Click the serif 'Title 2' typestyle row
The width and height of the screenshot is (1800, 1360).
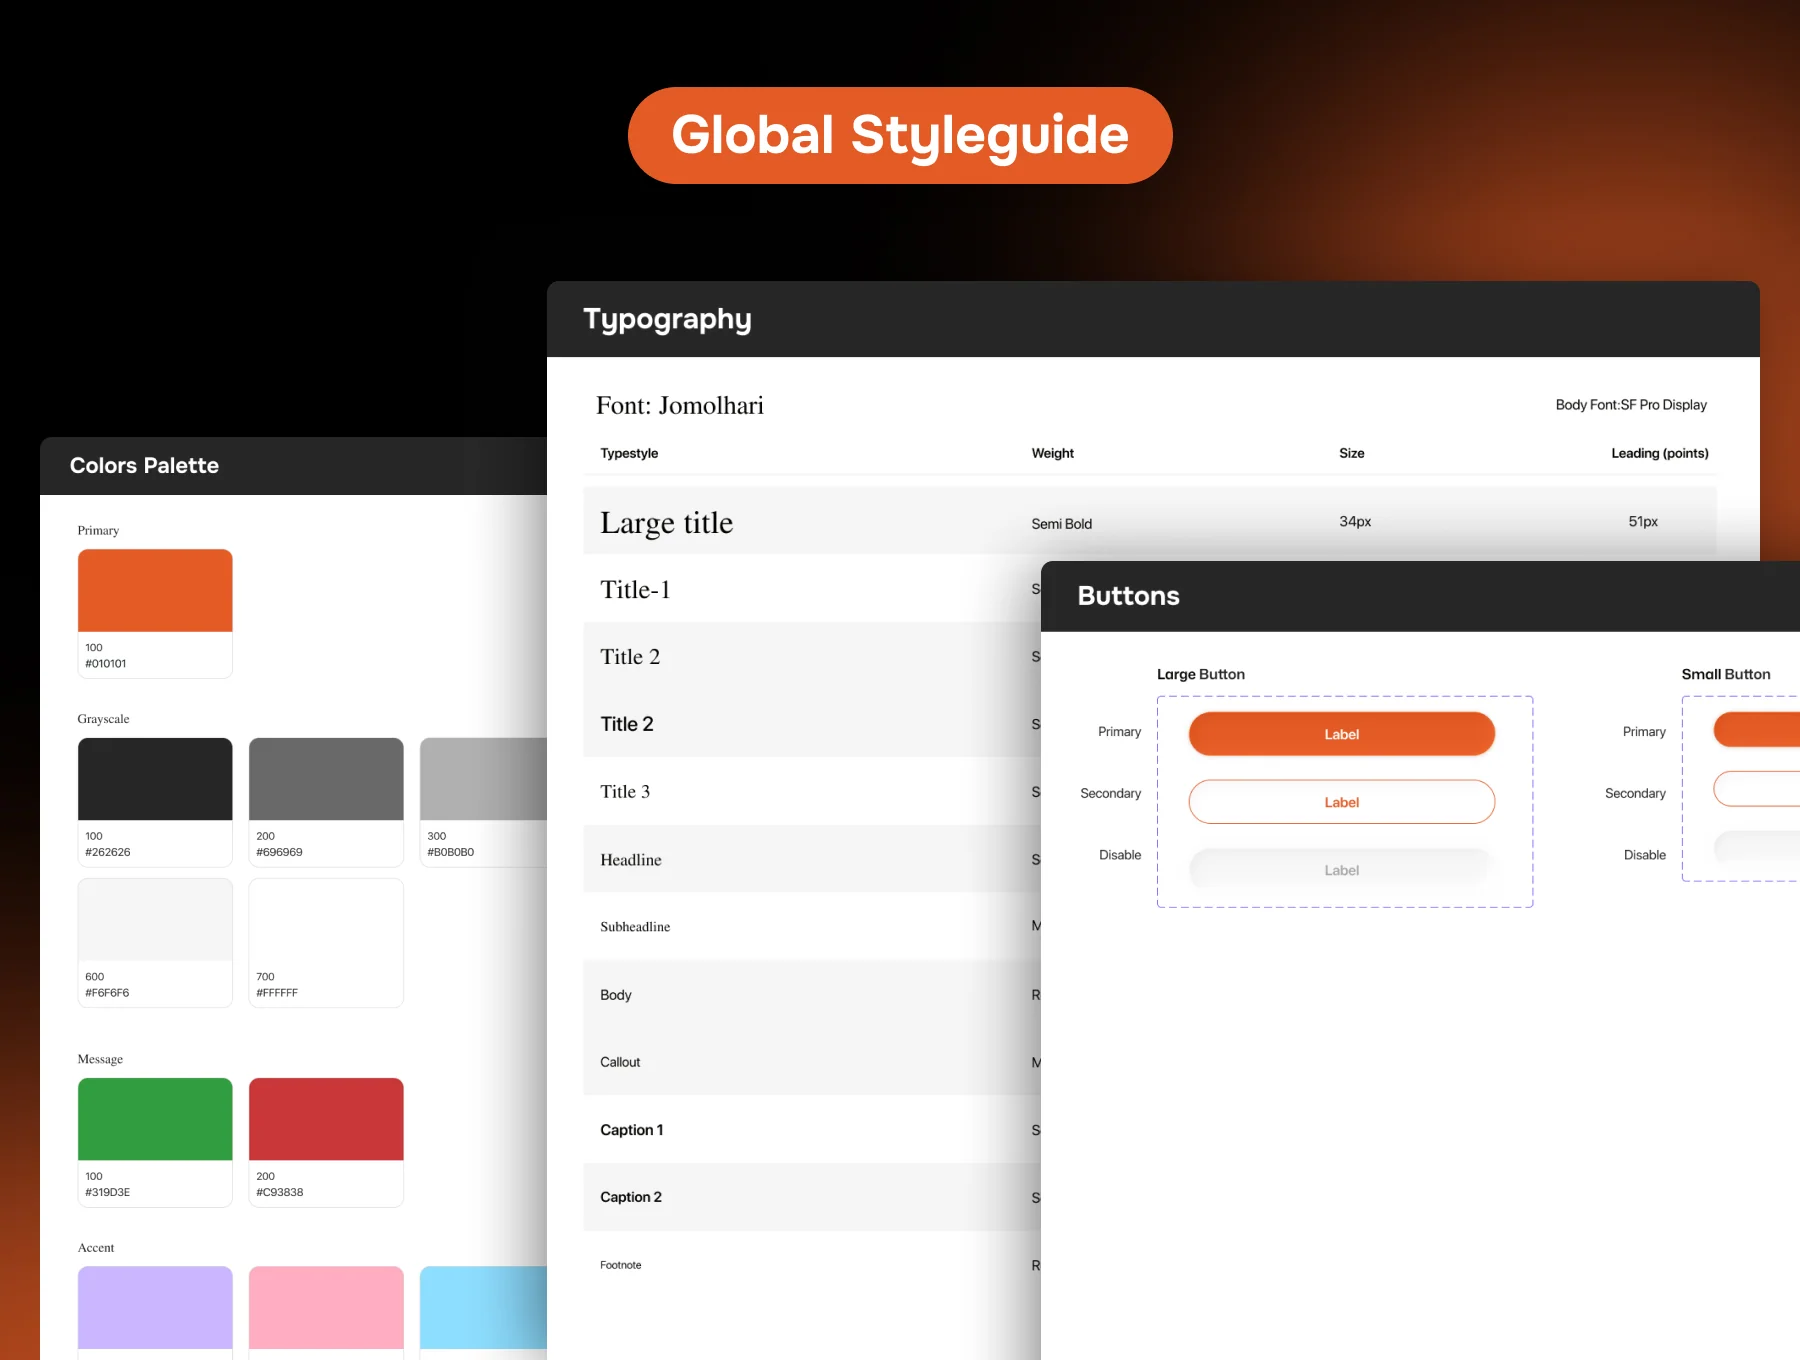pos(812,657)
